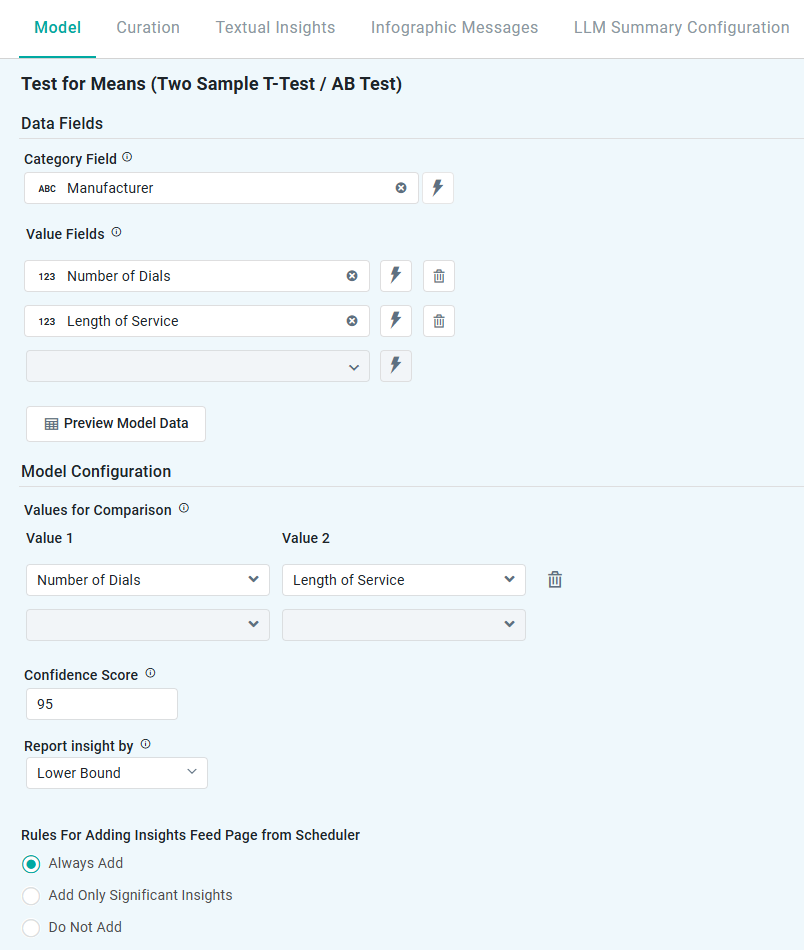Screen dimensions: 804x950
Task: Click Preview Model Data button
Action: (116, 423)
